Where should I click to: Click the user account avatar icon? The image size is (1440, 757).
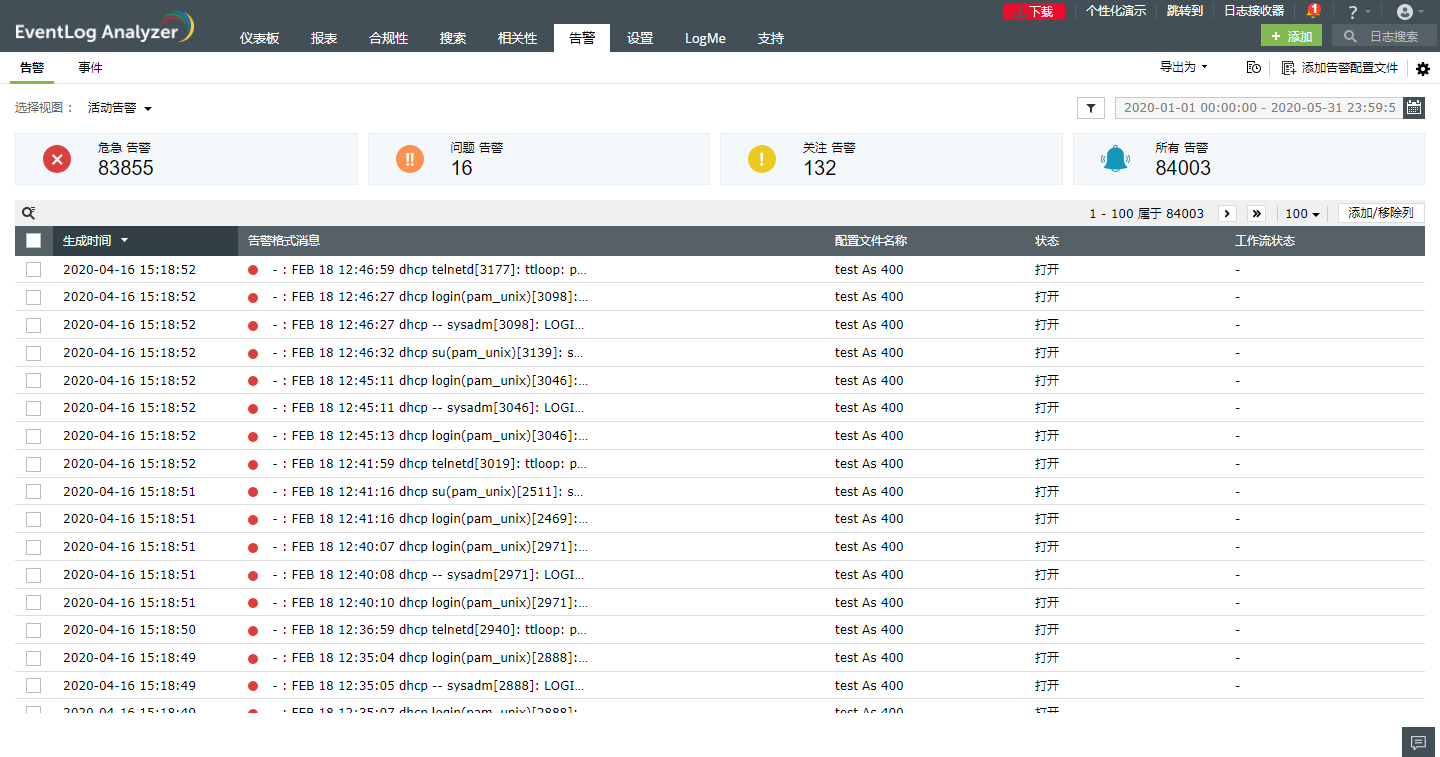point(1405,12)
